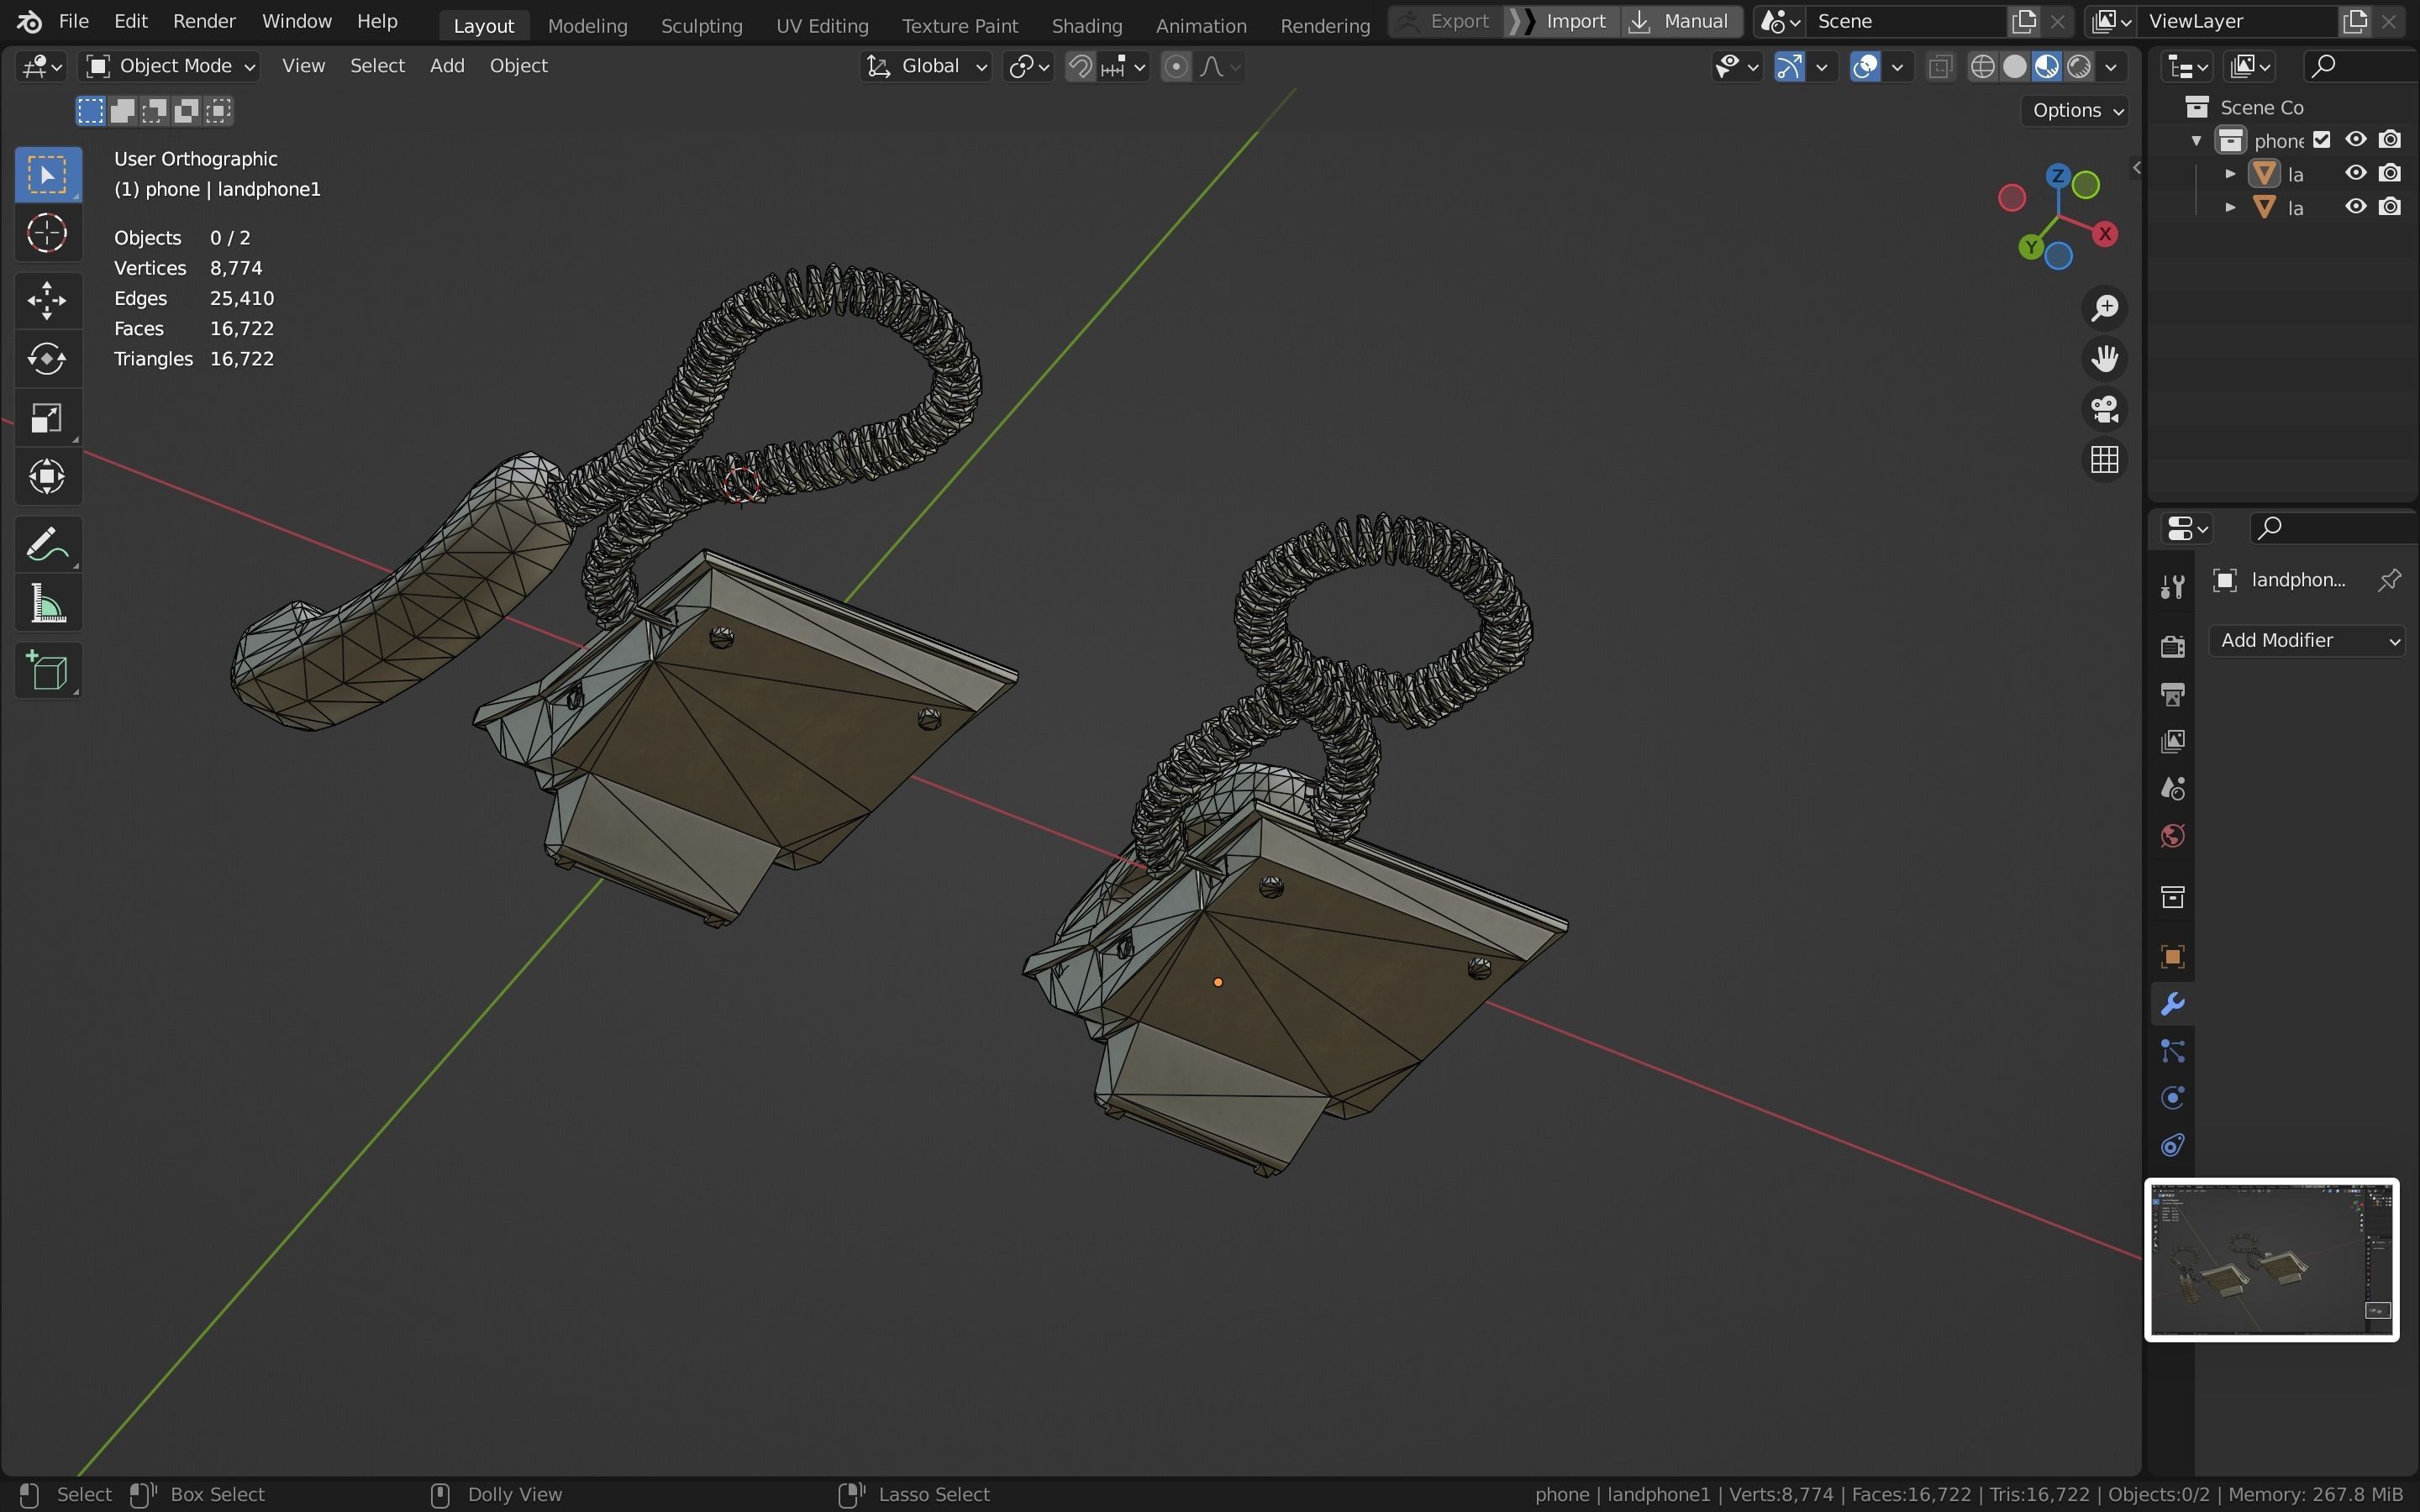Image resolution: width=2420 pixels, height=1512 pixels.
Task: Toggle show gizmo button
Action: 1789,67
